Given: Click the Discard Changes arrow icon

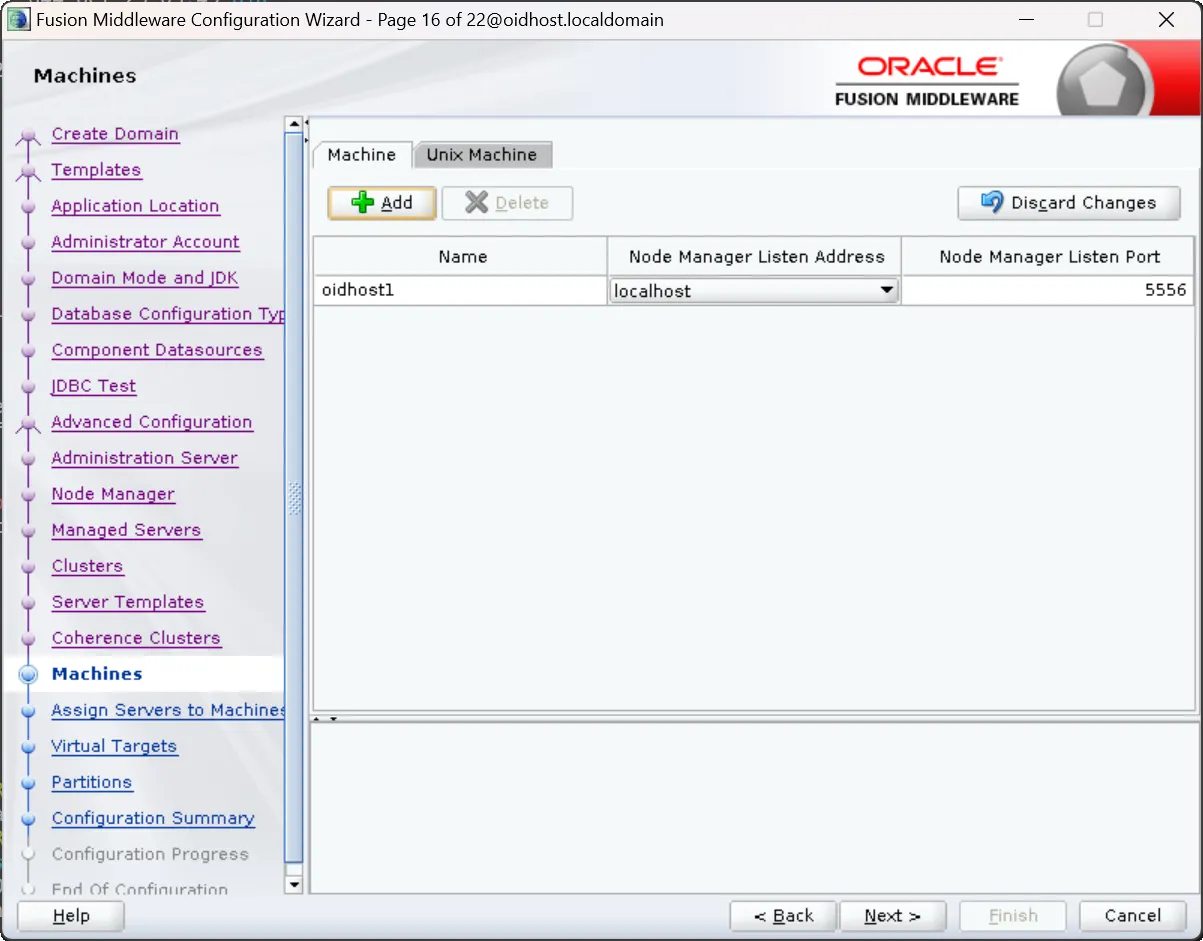Looking at the screenshot, I should (x=991, y=203).
